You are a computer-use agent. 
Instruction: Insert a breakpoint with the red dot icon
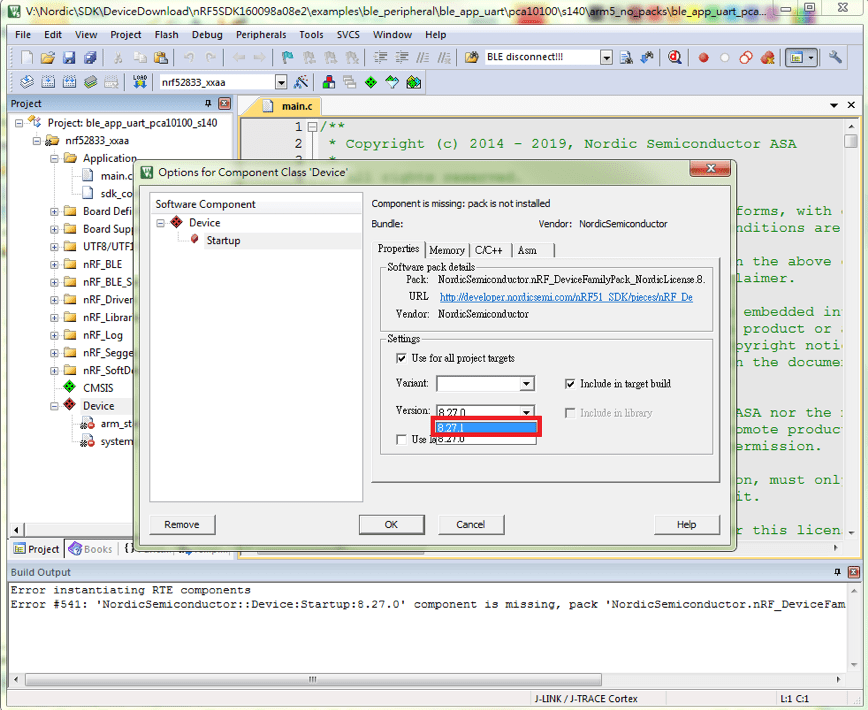coord(704,57)
